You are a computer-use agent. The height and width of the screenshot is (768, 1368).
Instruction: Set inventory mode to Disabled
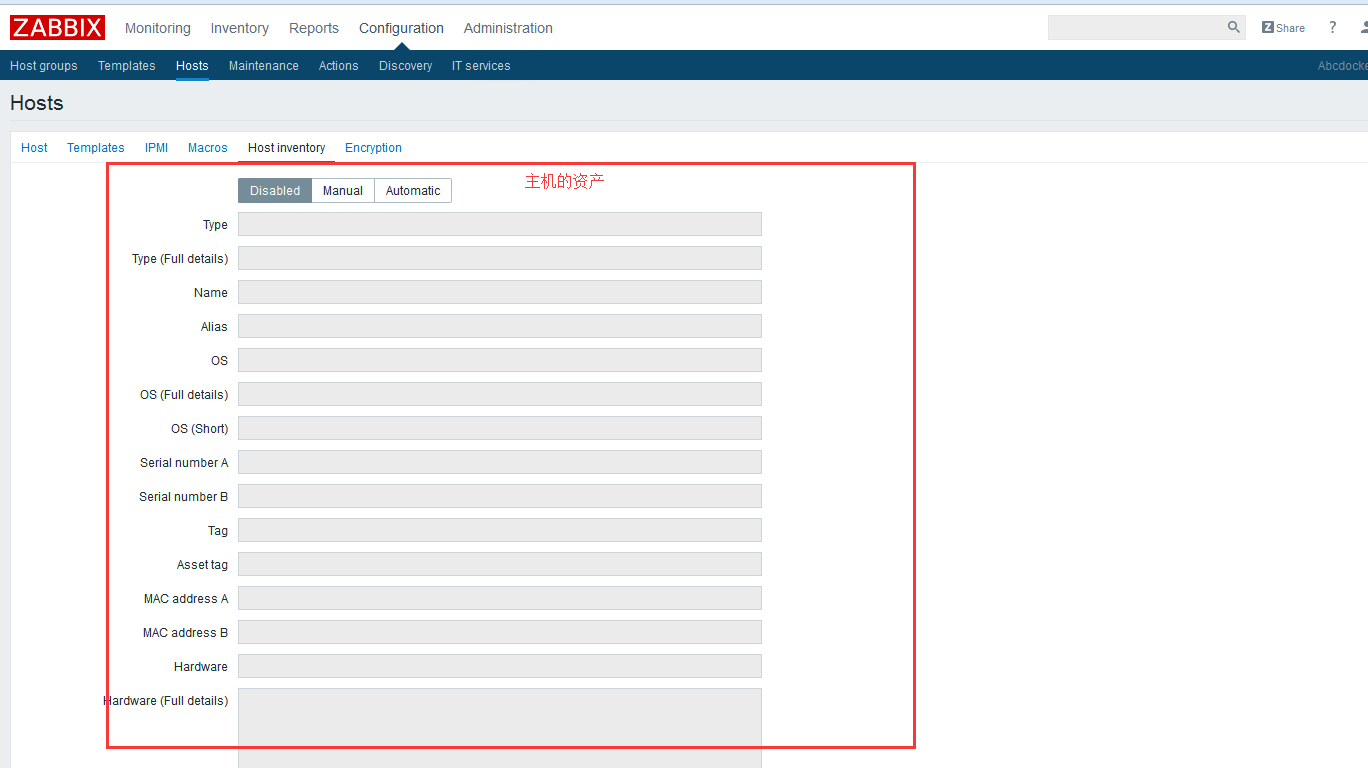275,191
